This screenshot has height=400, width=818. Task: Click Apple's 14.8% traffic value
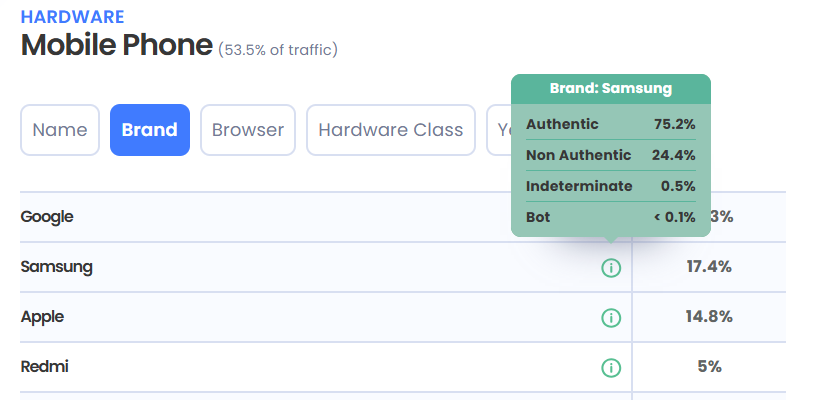tap(709, 317)
